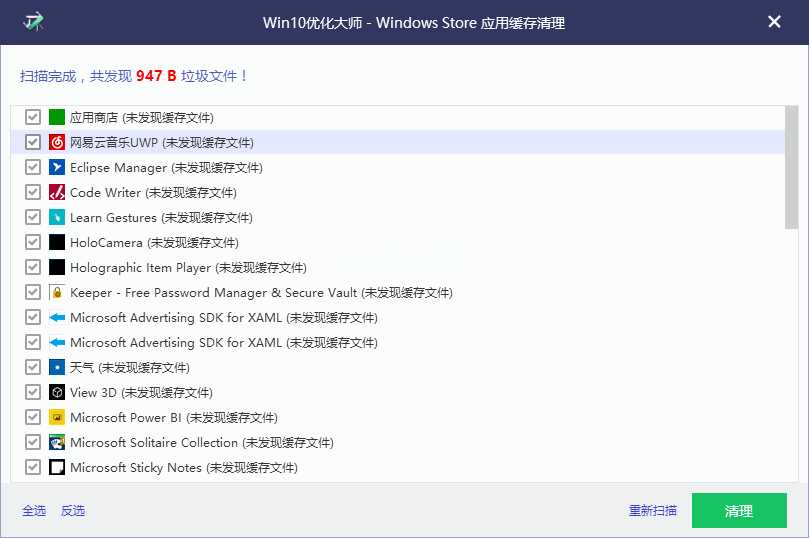Screen dimensions: 809x538
Task: Uncheck the HoloCamera checkbox
Action: [33, 242]
